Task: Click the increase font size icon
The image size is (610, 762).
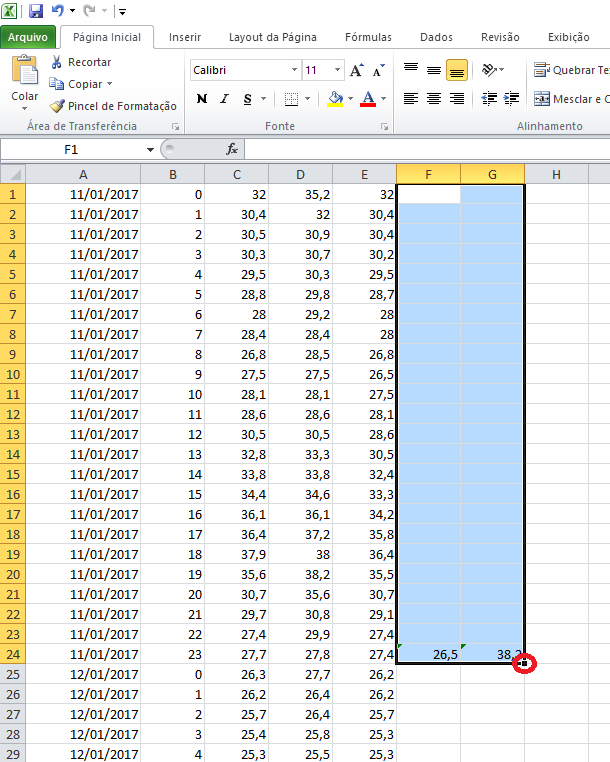Action: click(x=357, y=71)
